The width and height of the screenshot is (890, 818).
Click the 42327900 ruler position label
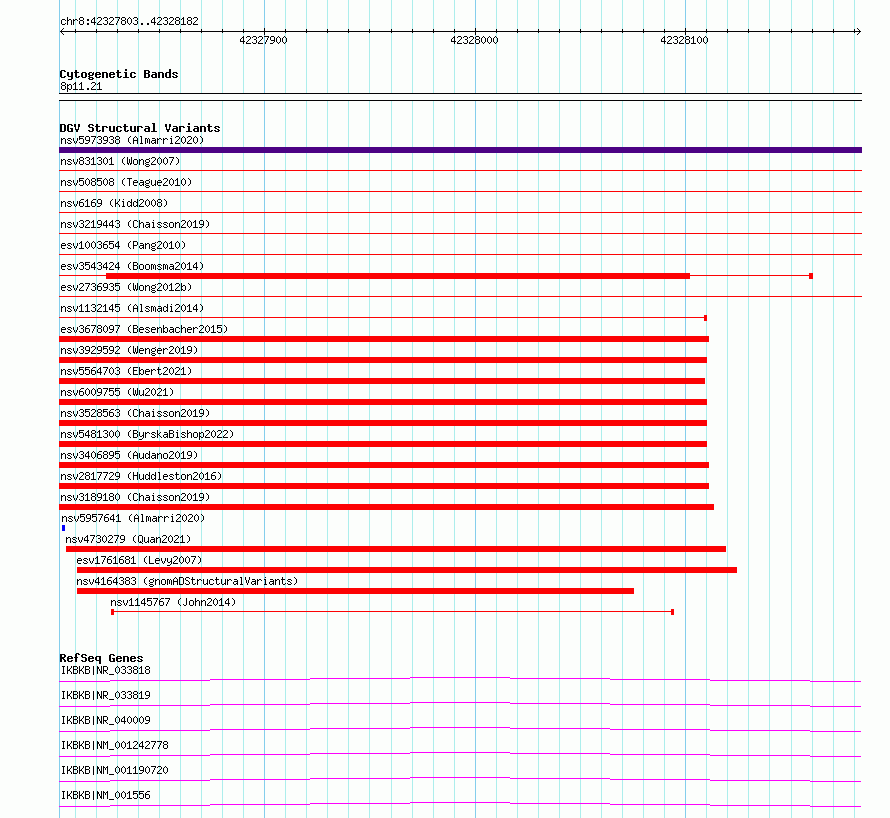(x=263, y=40)
